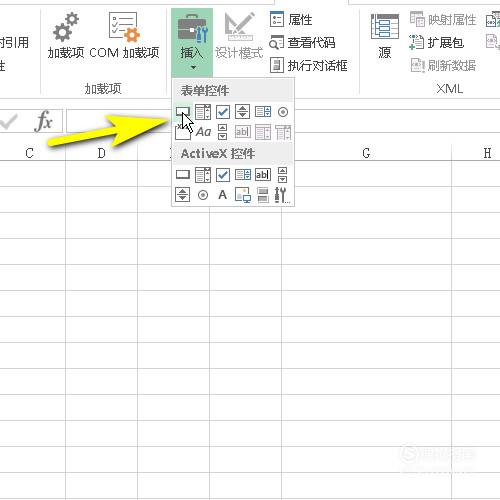Select the ActiveX Option Button control
Image resolution: width=500 pixels, height=500 pixels.
click(x=203, y=195)
